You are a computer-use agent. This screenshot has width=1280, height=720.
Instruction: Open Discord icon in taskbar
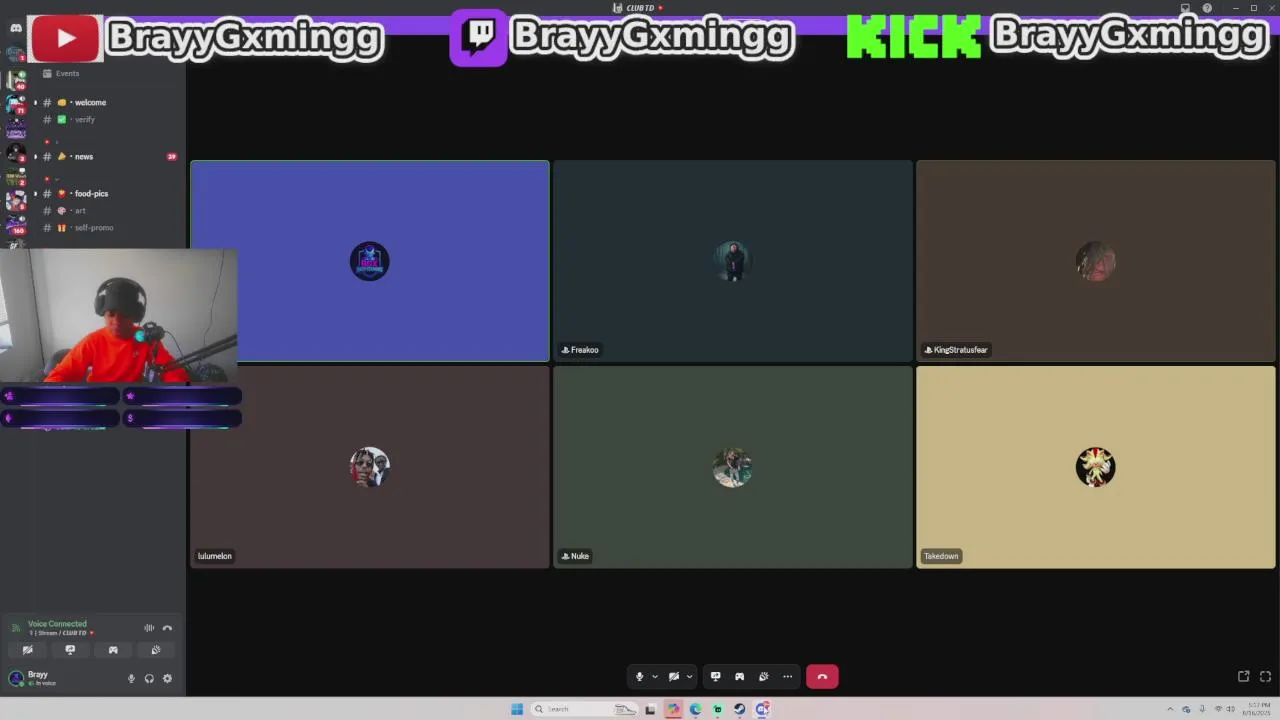[x=762, y=709]
